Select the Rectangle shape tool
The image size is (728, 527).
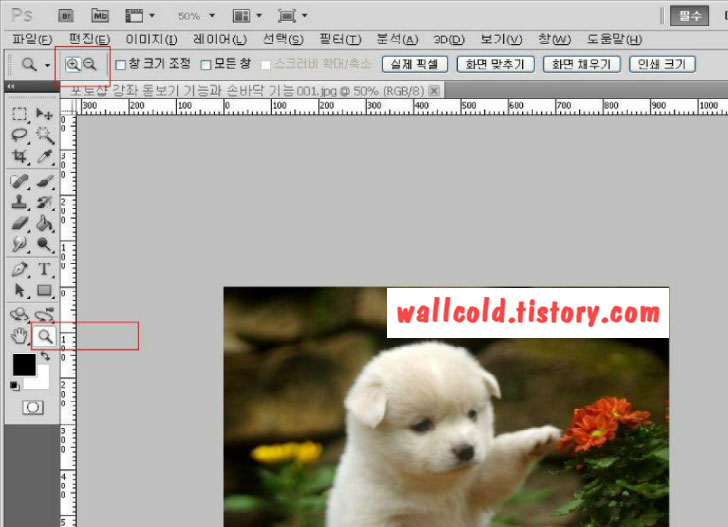[x=45, y=291]
